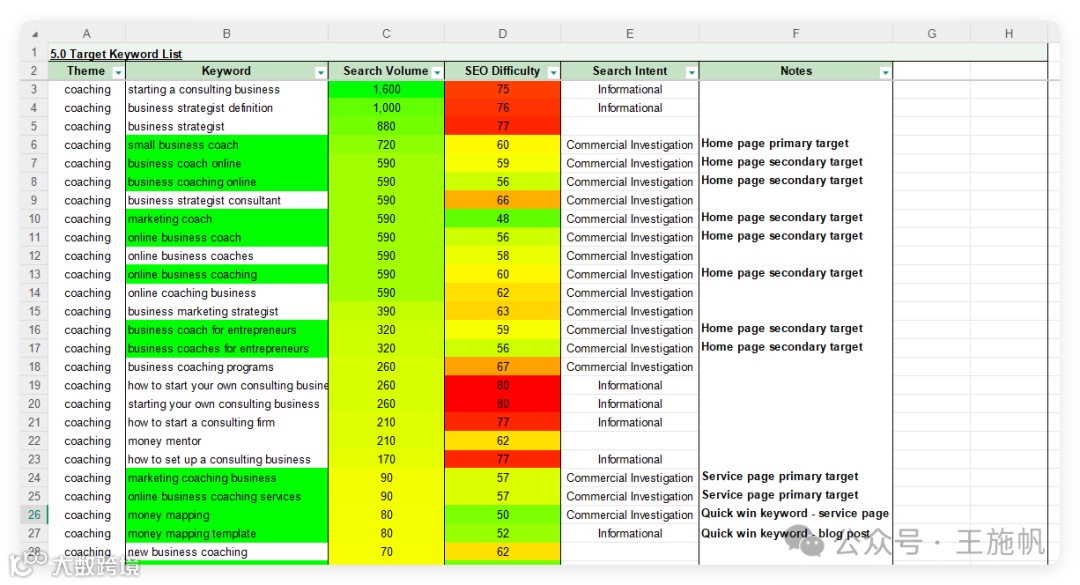Click the search volume cell '170'
The width and height of the screenshot is (1080, 585).
[386, 460]
